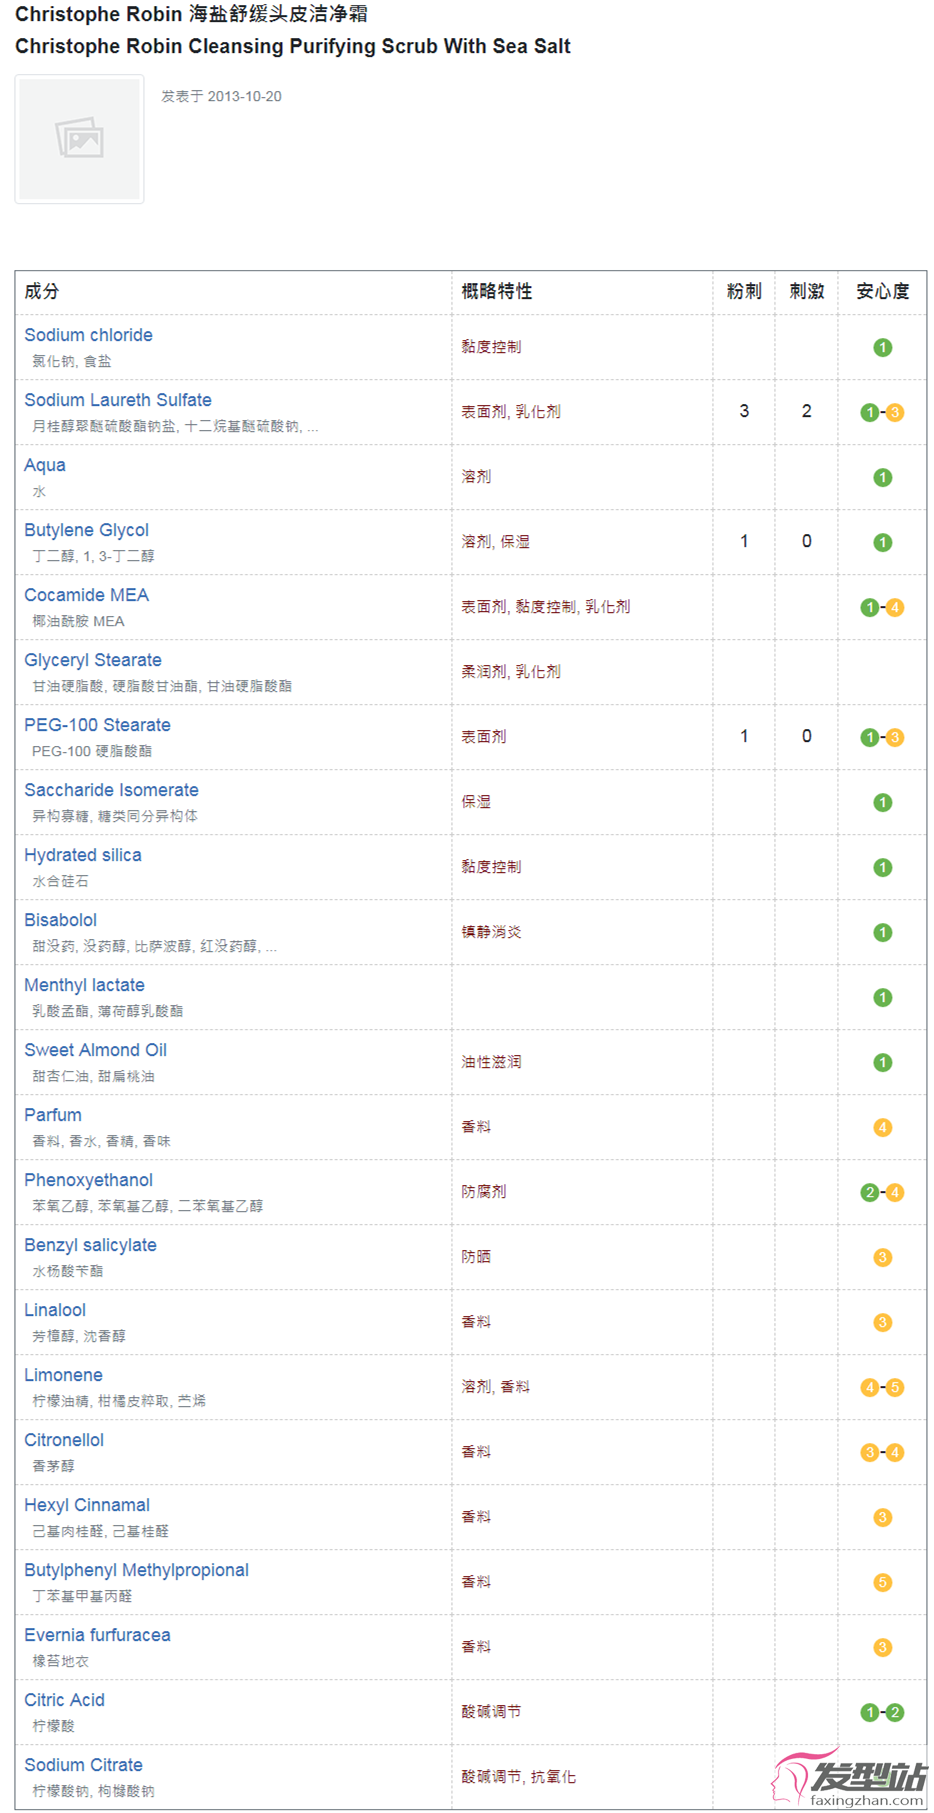Open the Butylene Glycol ingredient link

[x=86, y=530]
